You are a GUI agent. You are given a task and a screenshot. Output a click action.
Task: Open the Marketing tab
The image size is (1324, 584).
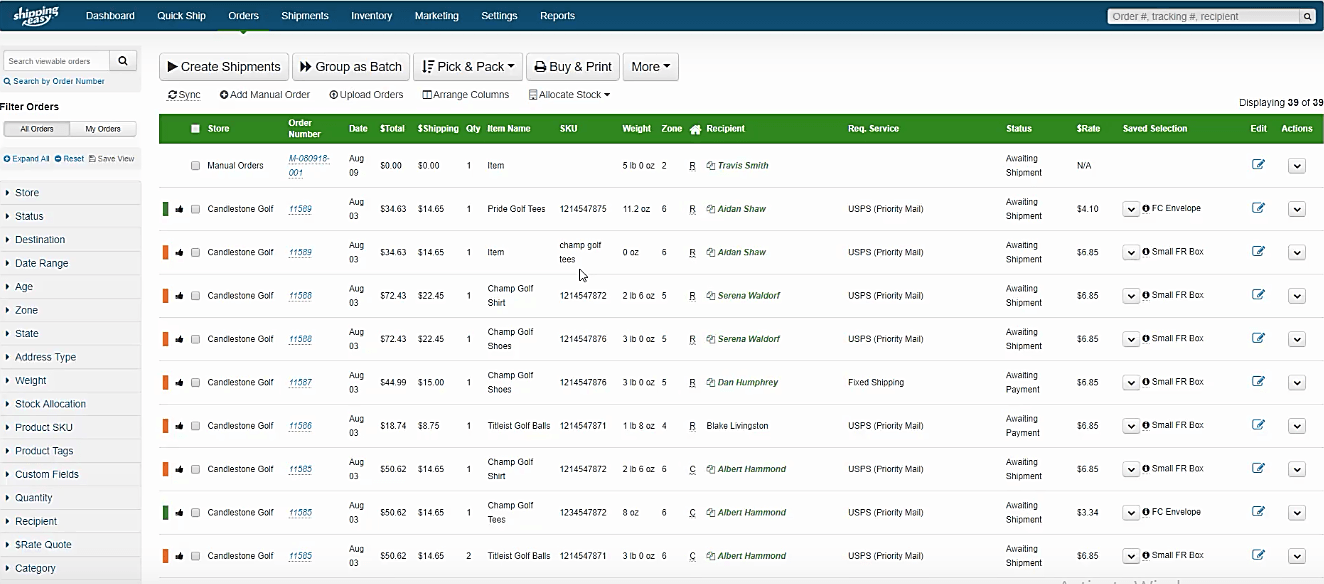click(x=437, y=16)
